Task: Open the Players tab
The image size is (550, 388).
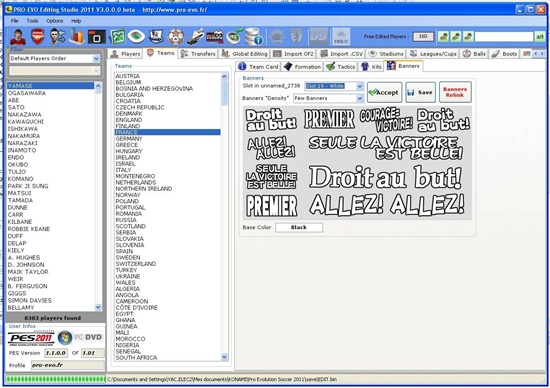Action: [126, 54]
